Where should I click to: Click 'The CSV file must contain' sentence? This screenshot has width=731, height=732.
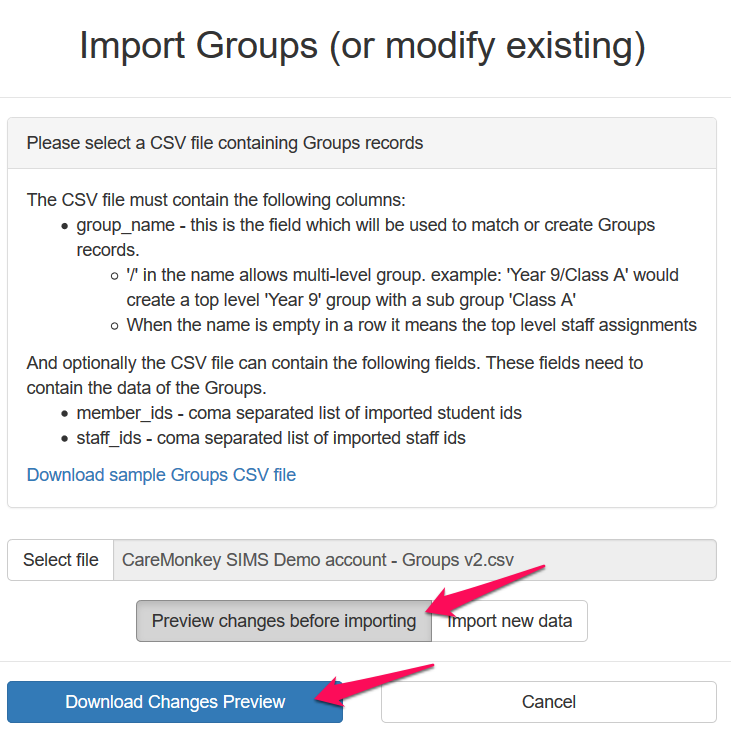[x=216, y=200]
